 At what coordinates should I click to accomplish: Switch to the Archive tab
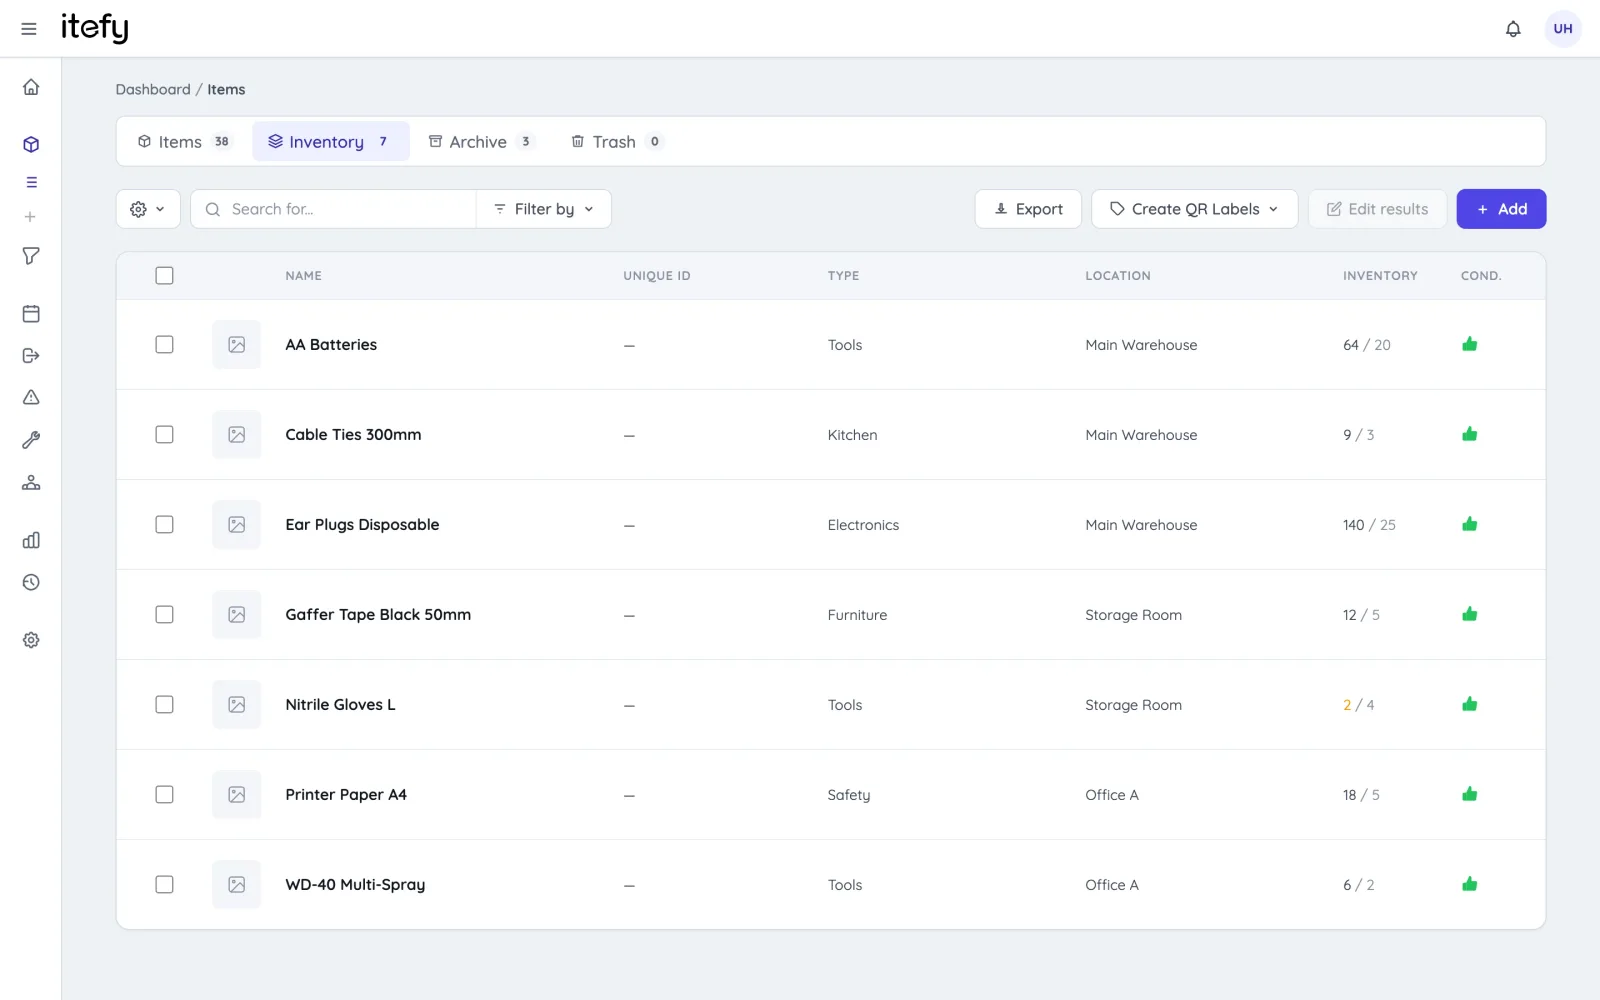(x=480, y=142)
